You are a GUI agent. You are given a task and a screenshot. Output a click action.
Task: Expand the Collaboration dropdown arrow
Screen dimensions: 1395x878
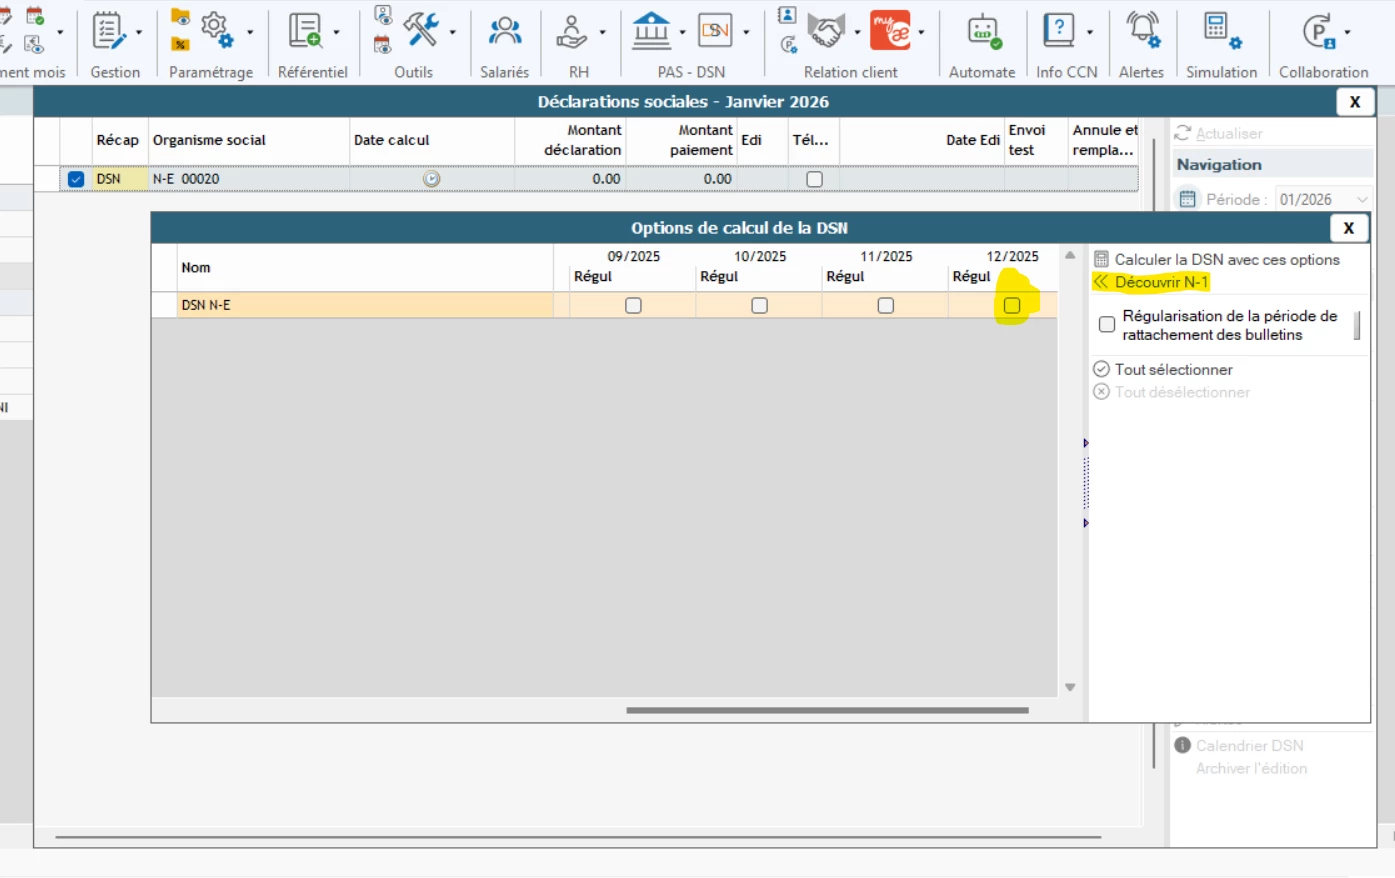click(1348, 32)
